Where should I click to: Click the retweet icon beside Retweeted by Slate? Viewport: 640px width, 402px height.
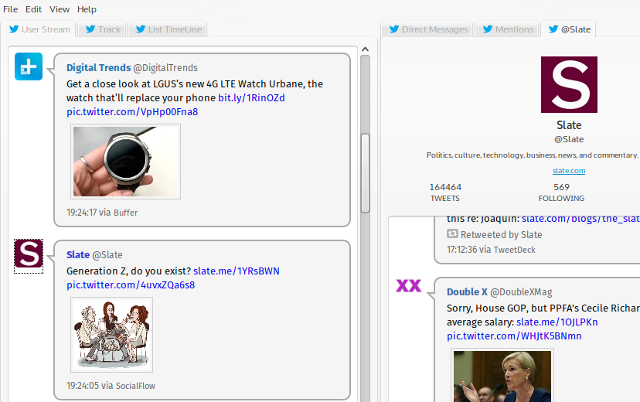tap(452, 234)
